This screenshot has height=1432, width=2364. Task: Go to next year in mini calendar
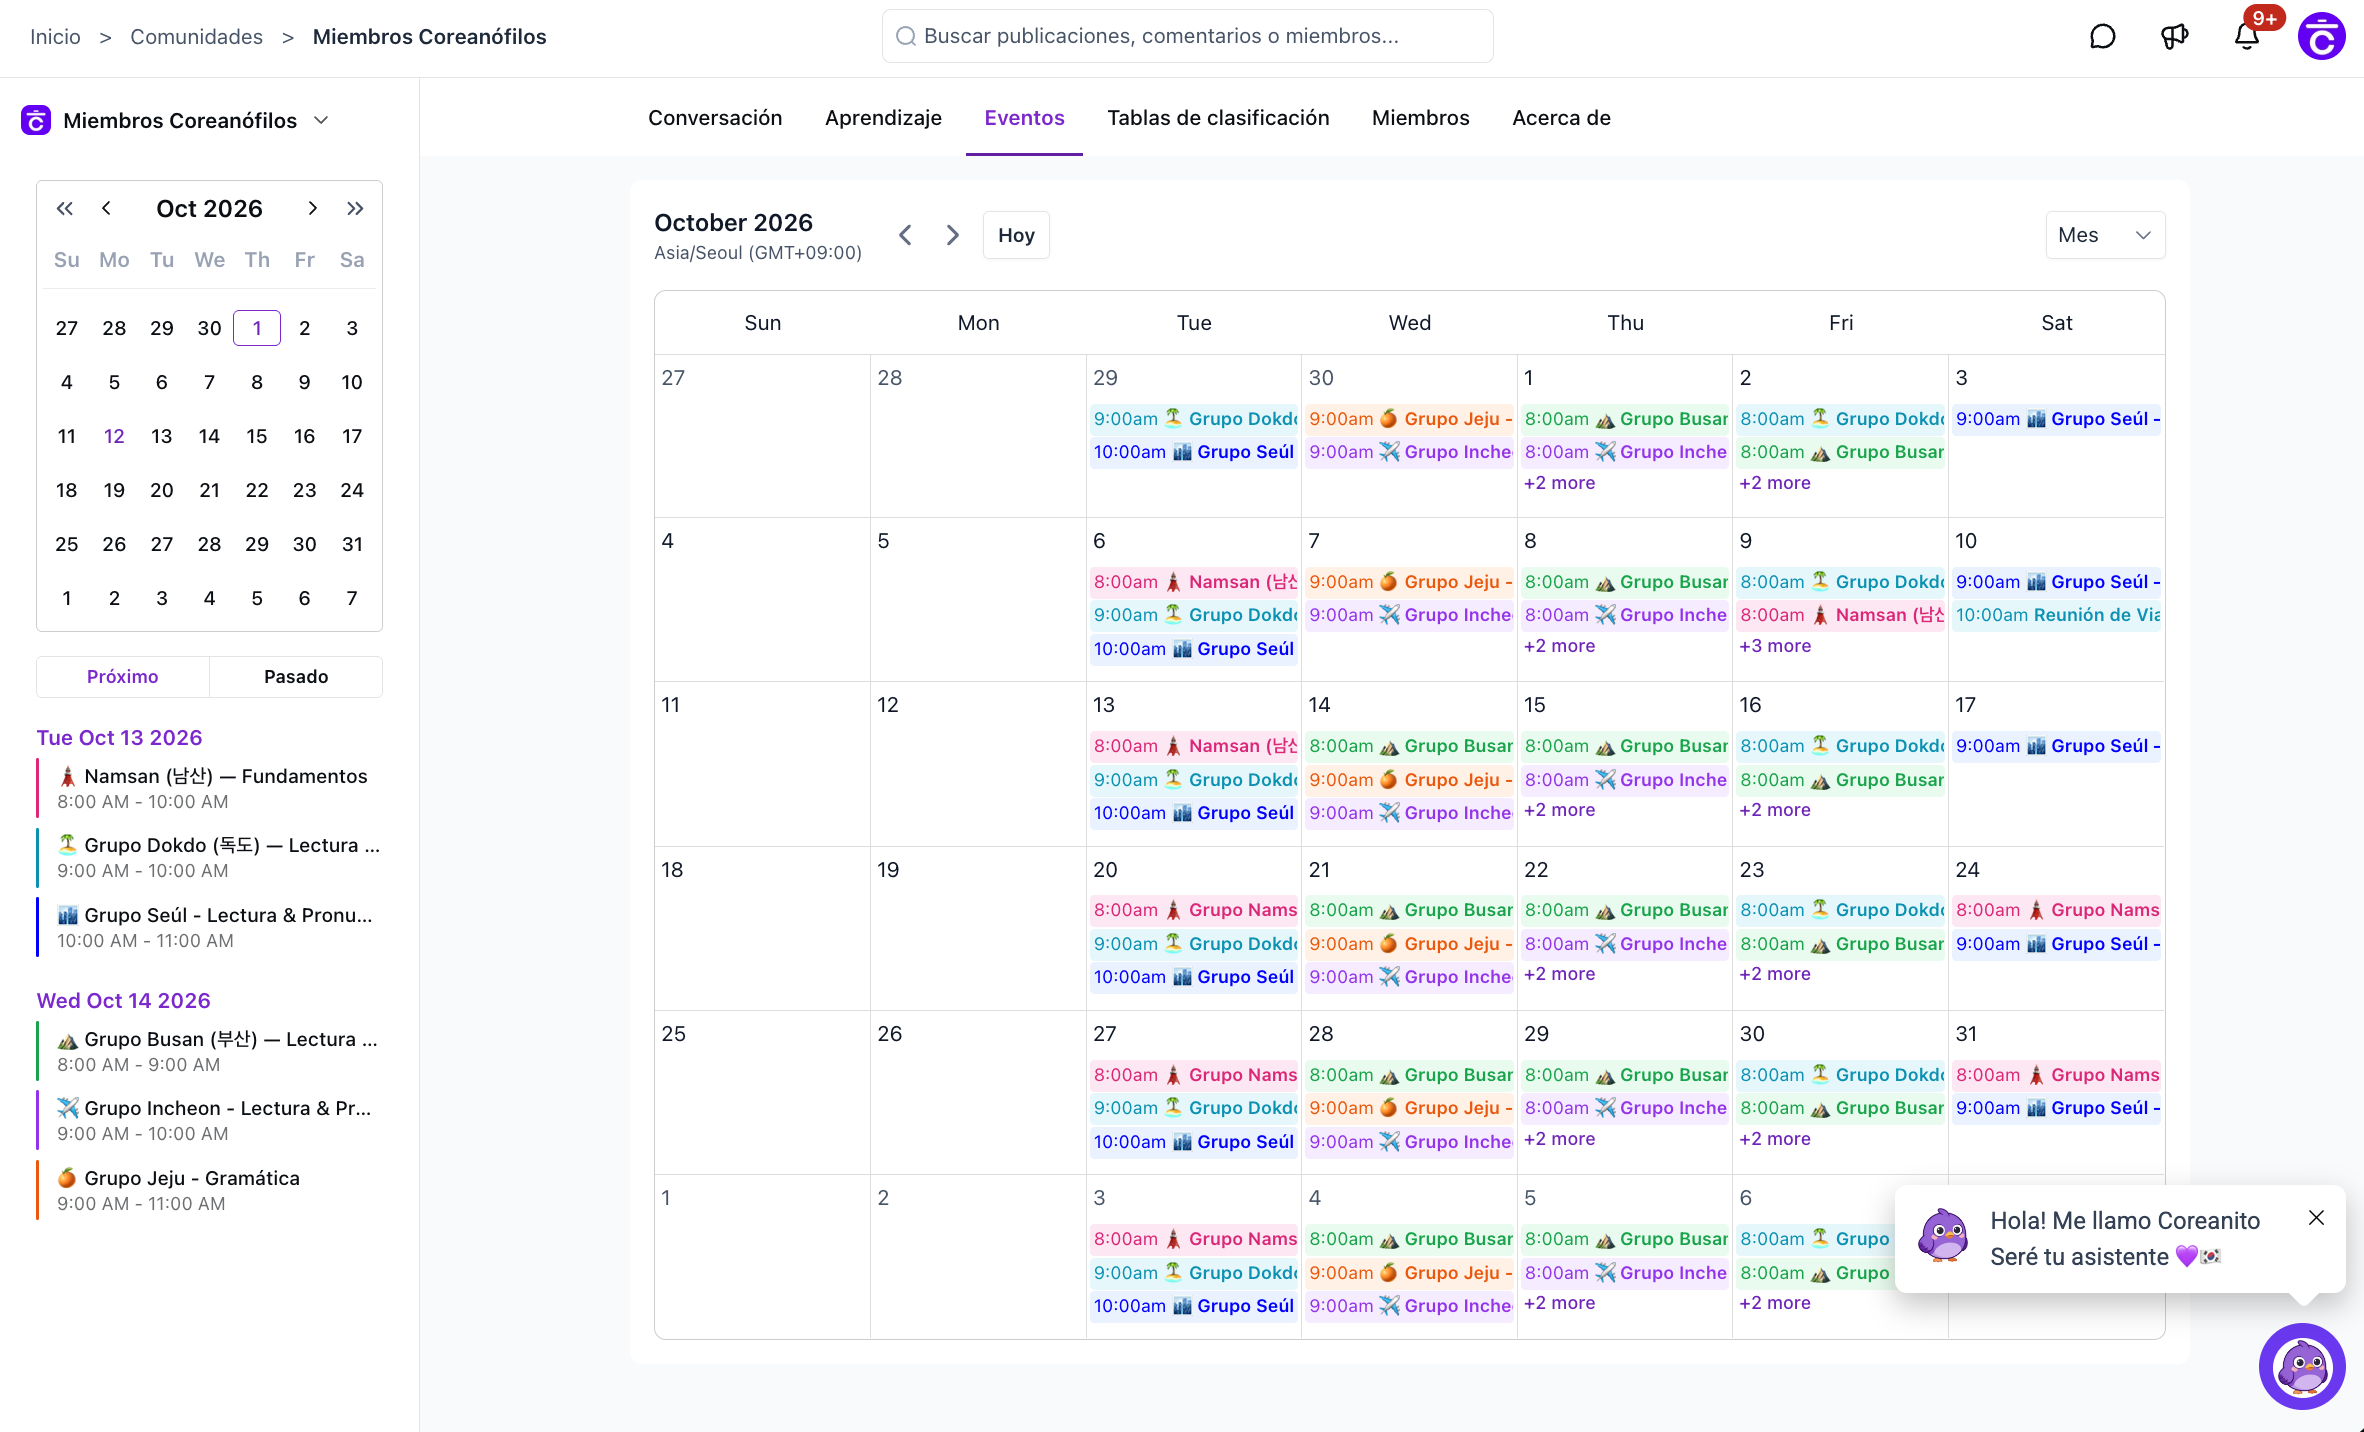tap(355, 208)
